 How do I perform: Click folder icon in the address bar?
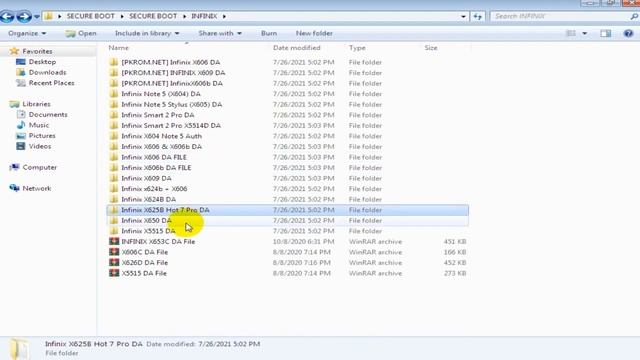click(x=49, y=16)
